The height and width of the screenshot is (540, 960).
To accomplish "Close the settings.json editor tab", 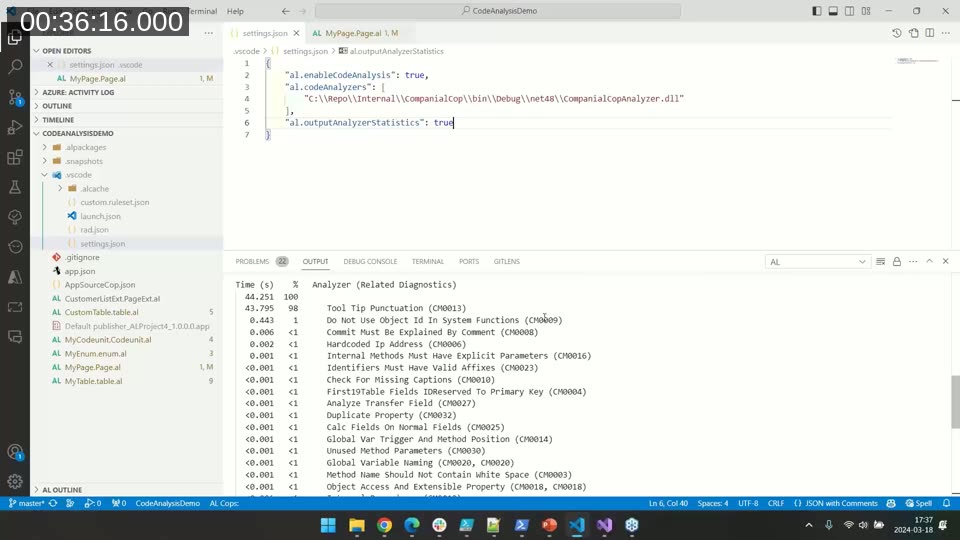I will (296, 33).
